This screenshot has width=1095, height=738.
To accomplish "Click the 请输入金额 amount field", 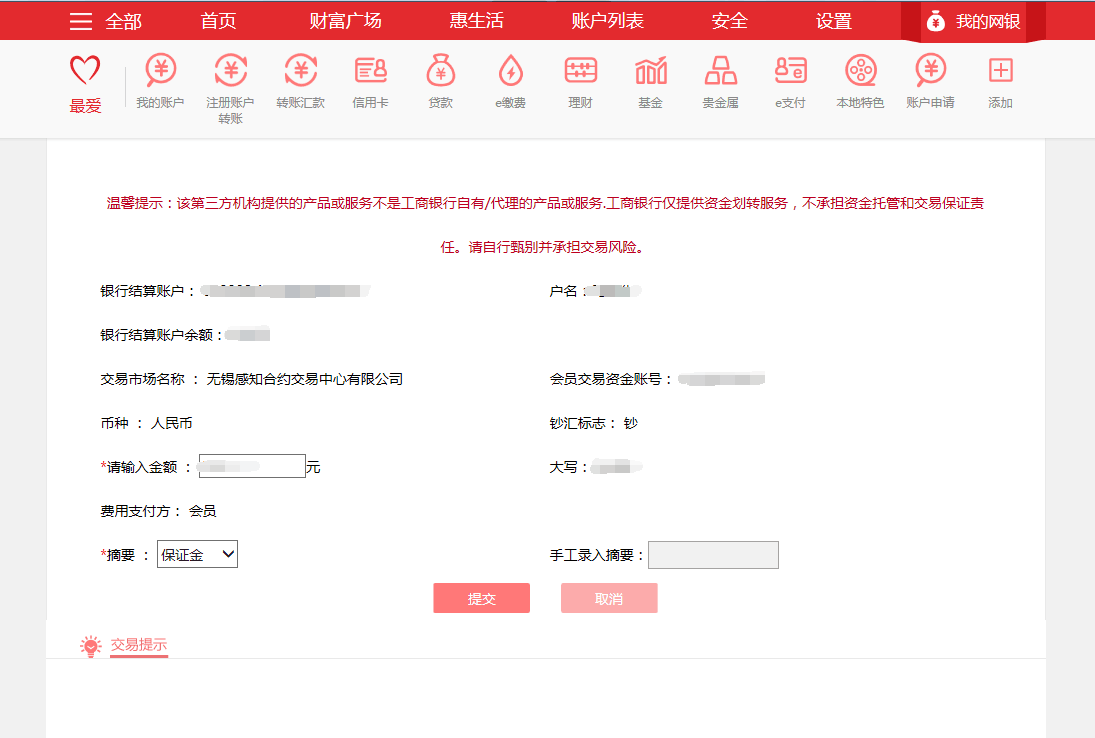I will point(252,466).
